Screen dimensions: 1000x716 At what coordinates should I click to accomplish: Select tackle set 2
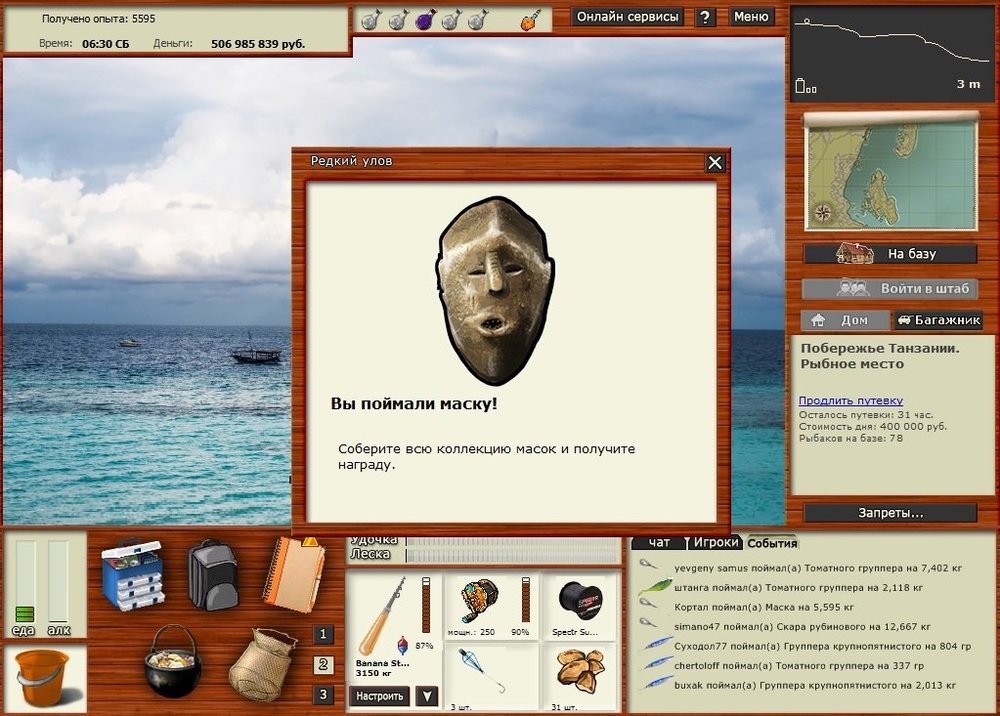coord(323,664)
